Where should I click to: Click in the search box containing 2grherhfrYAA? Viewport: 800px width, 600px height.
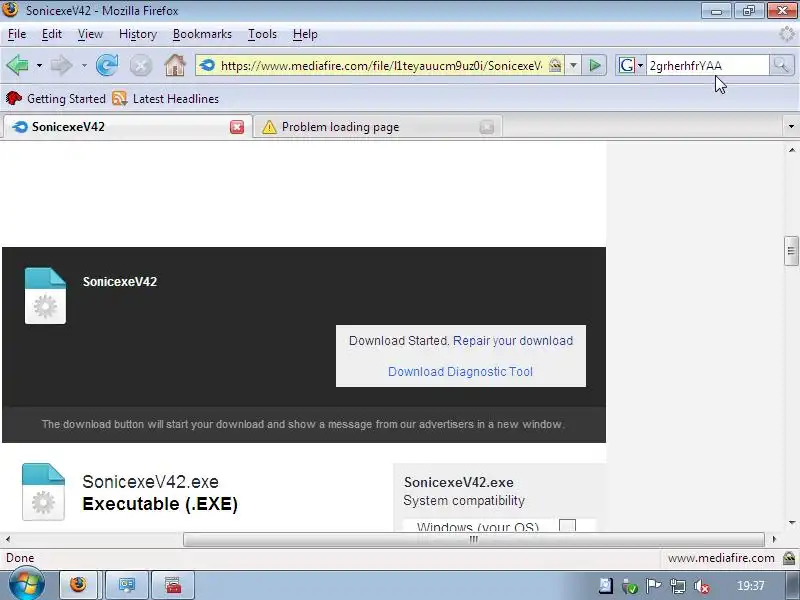click(707, 66)
